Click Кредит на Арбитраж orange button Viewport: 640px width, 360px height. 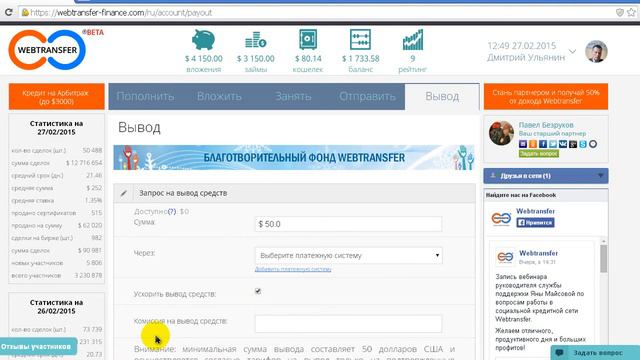(56, 97)
